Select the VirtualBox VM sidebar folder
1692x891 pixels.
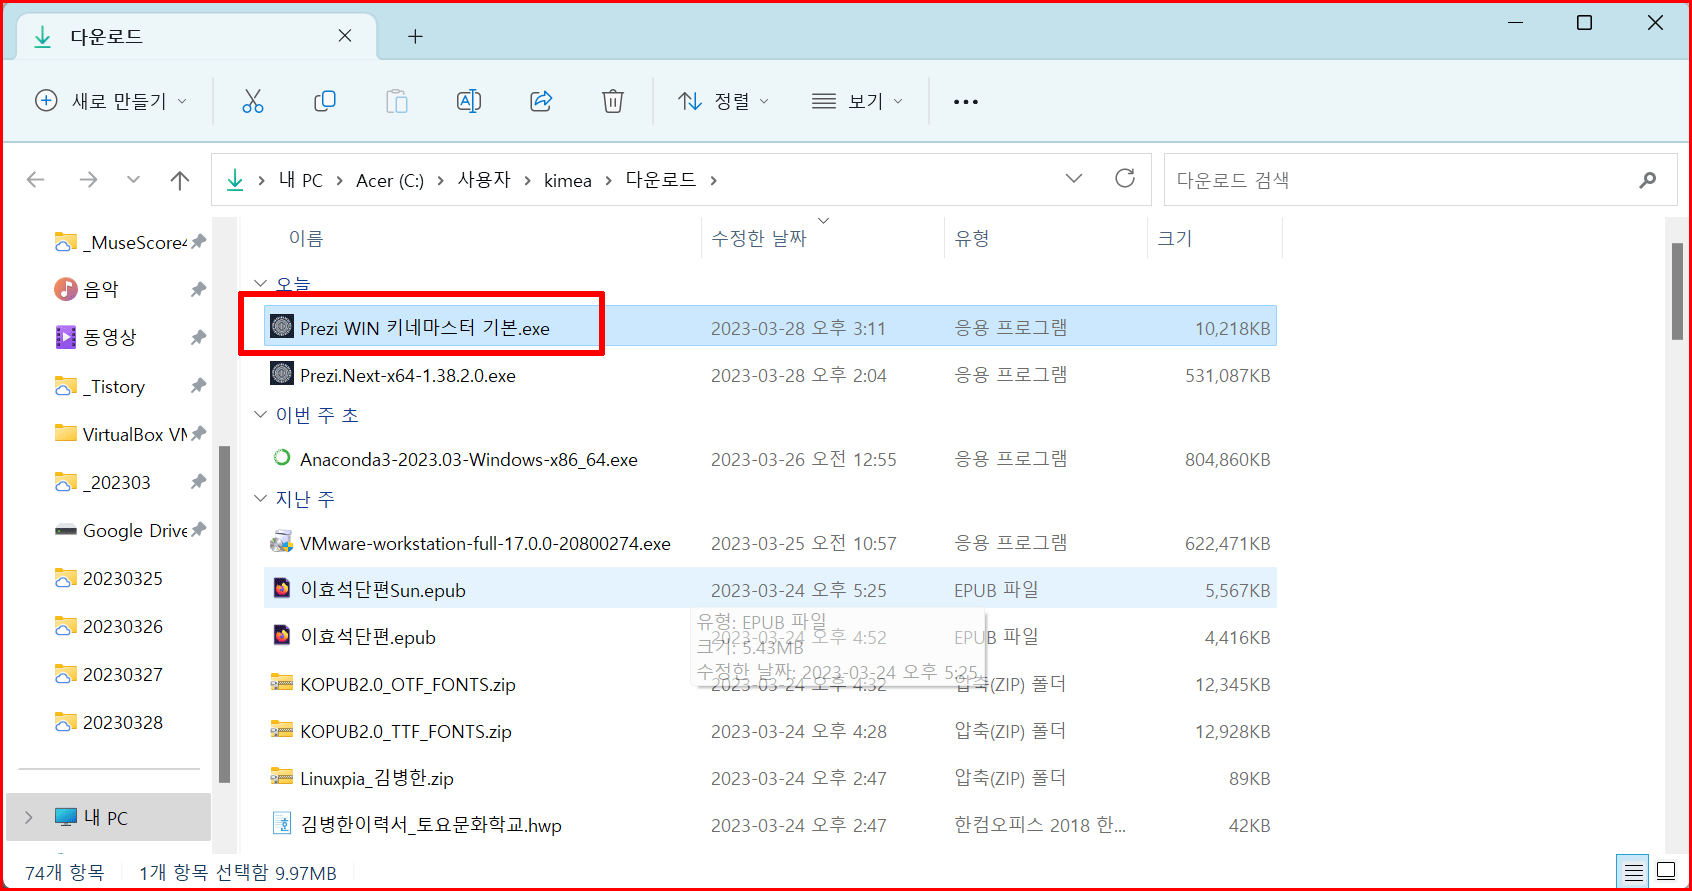tap(120, 434)
